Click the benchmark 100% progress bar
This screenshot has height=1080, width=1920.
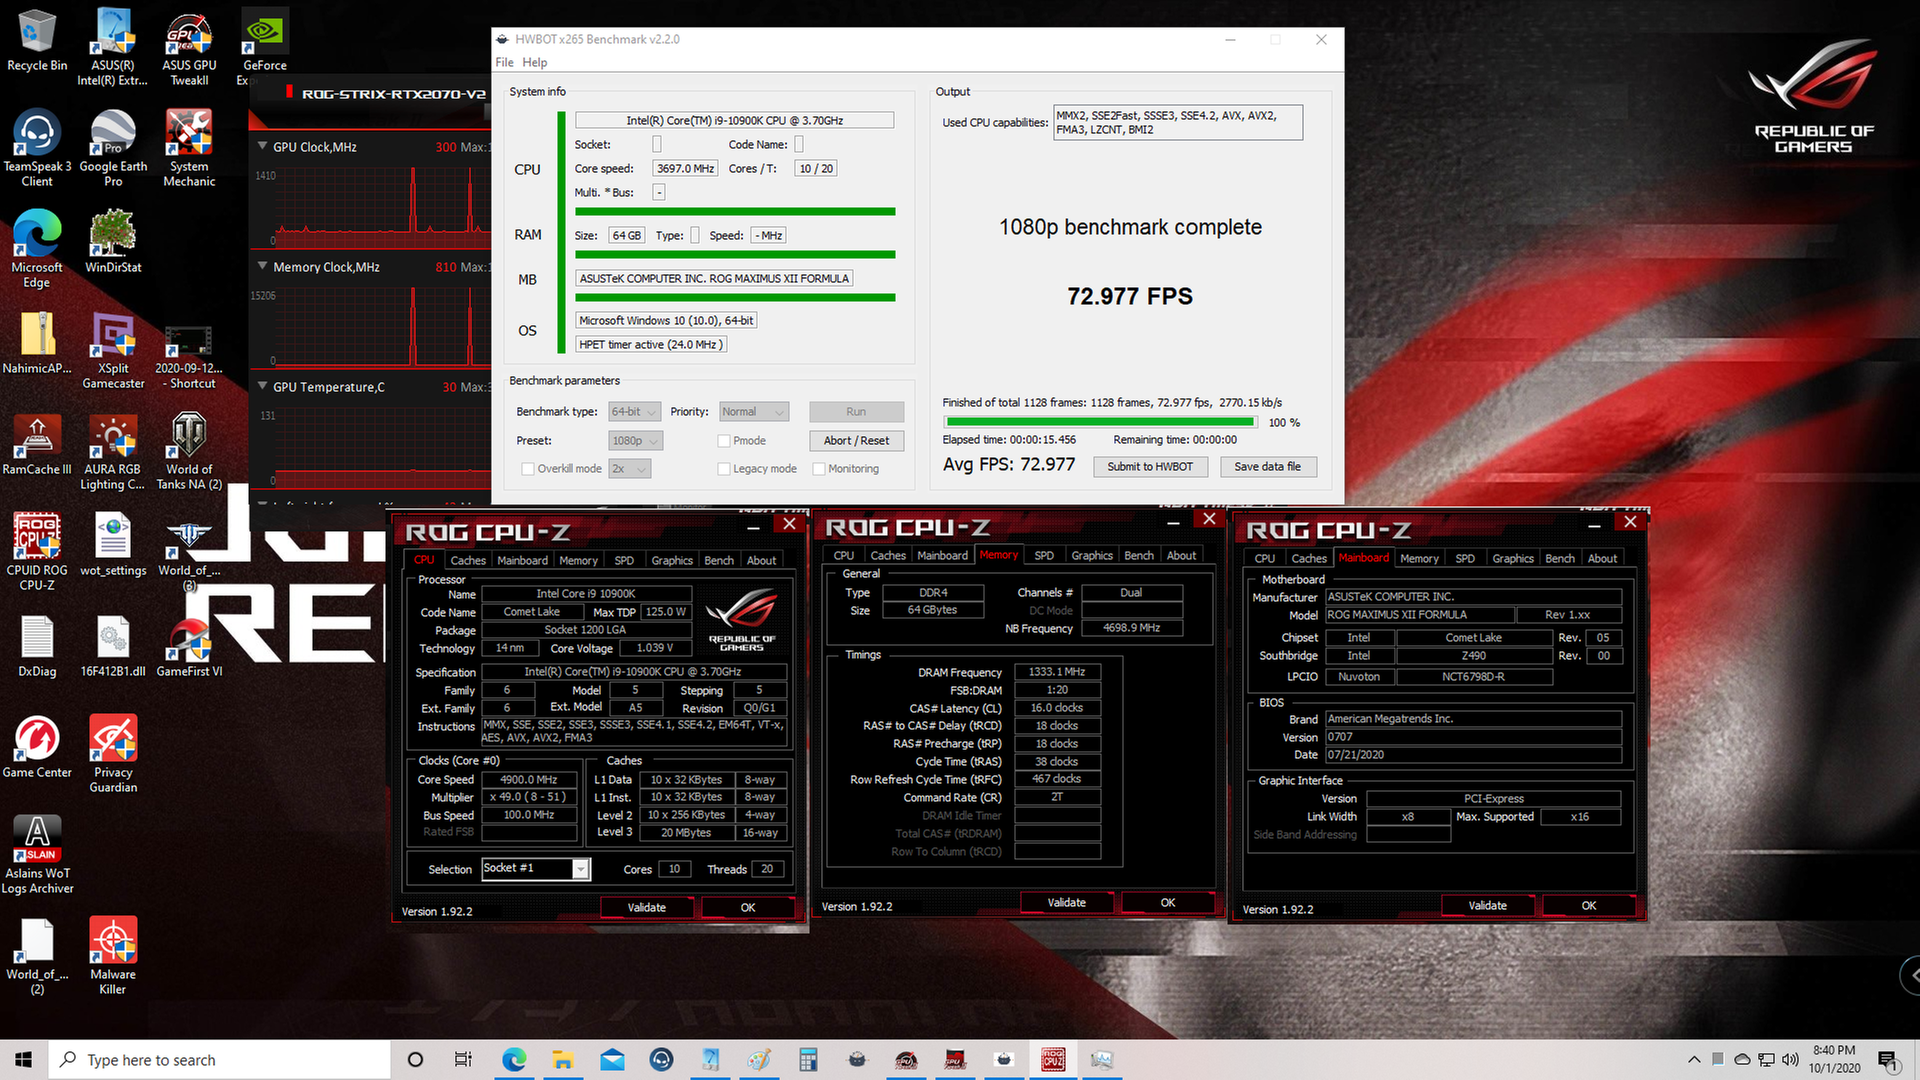tap(1100, 423)
